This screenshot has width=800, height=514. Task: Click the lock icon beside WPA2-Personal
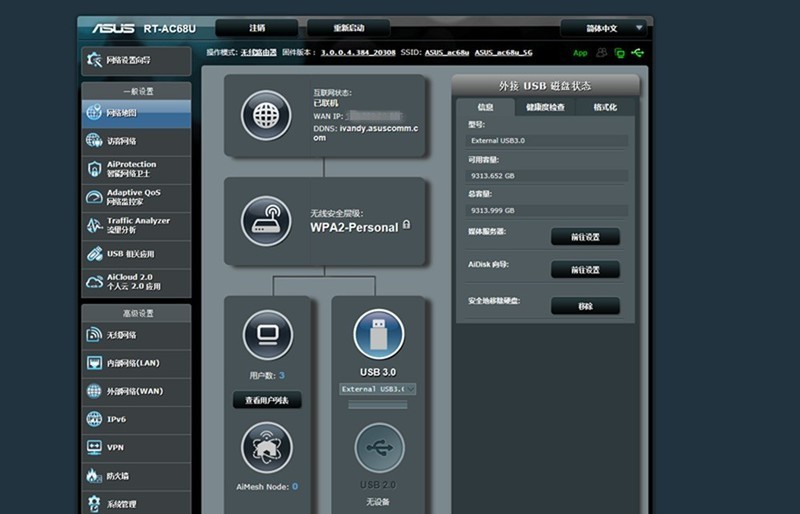click(x=407, y=225)
